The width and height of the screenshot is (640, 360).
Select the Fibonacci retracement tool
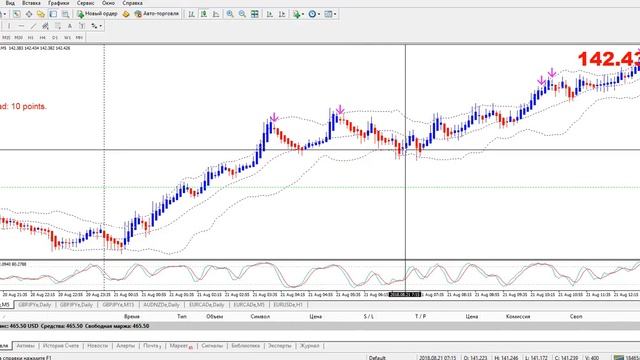[x=58, y=26]
